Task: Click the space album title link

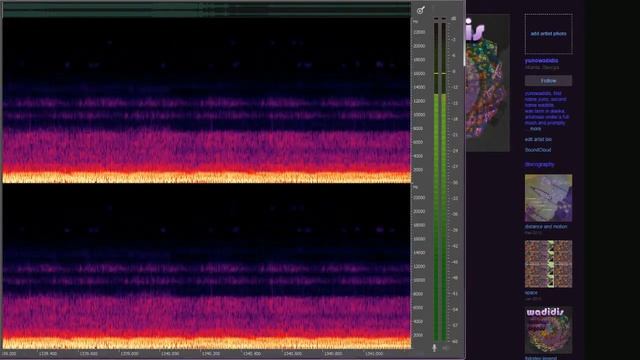Action: (531, 293)
